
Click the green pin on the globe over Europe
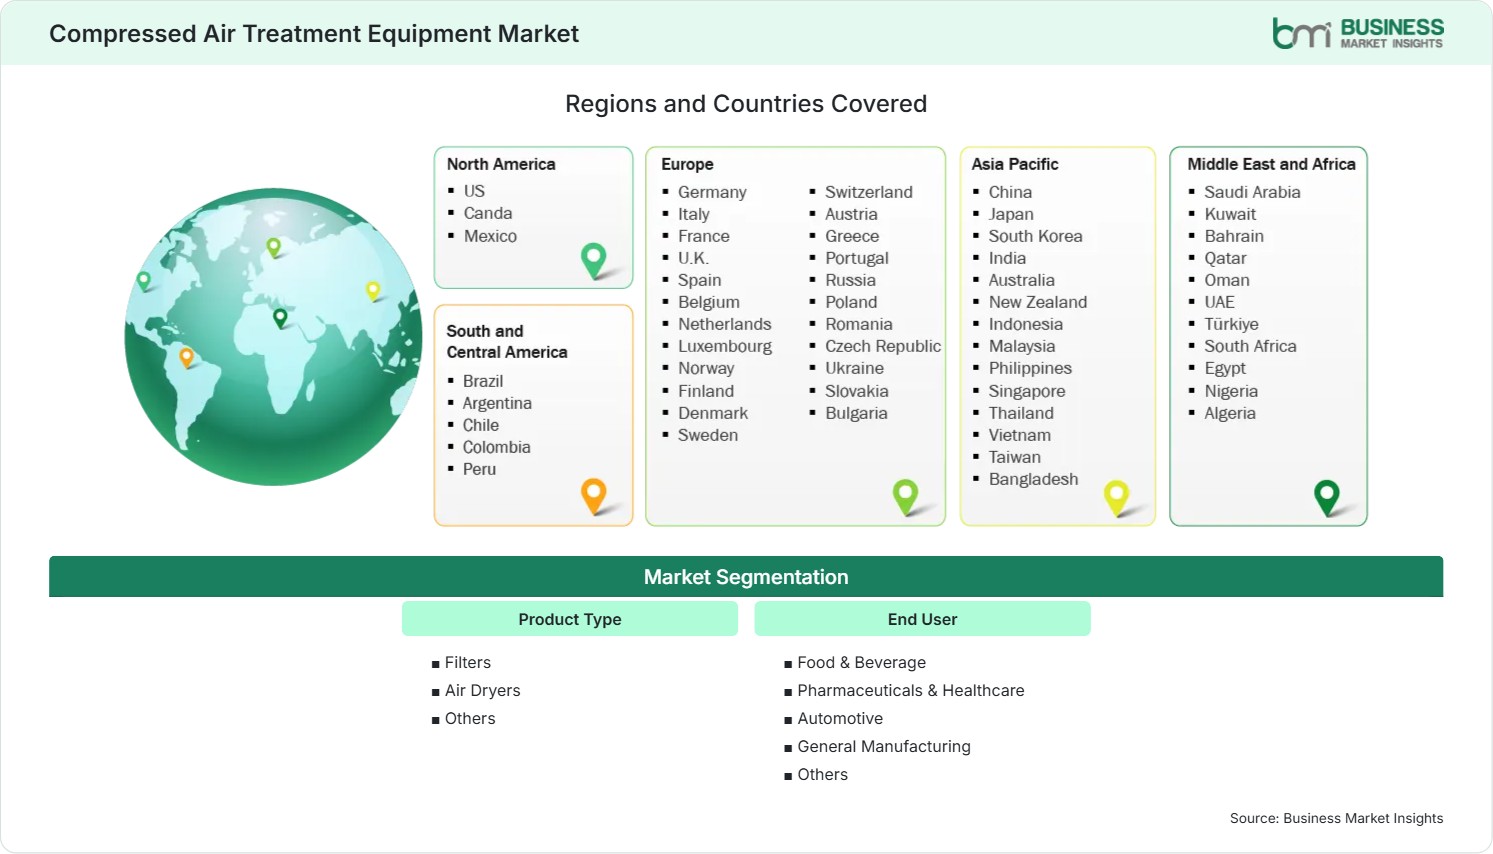coord(273,247)
